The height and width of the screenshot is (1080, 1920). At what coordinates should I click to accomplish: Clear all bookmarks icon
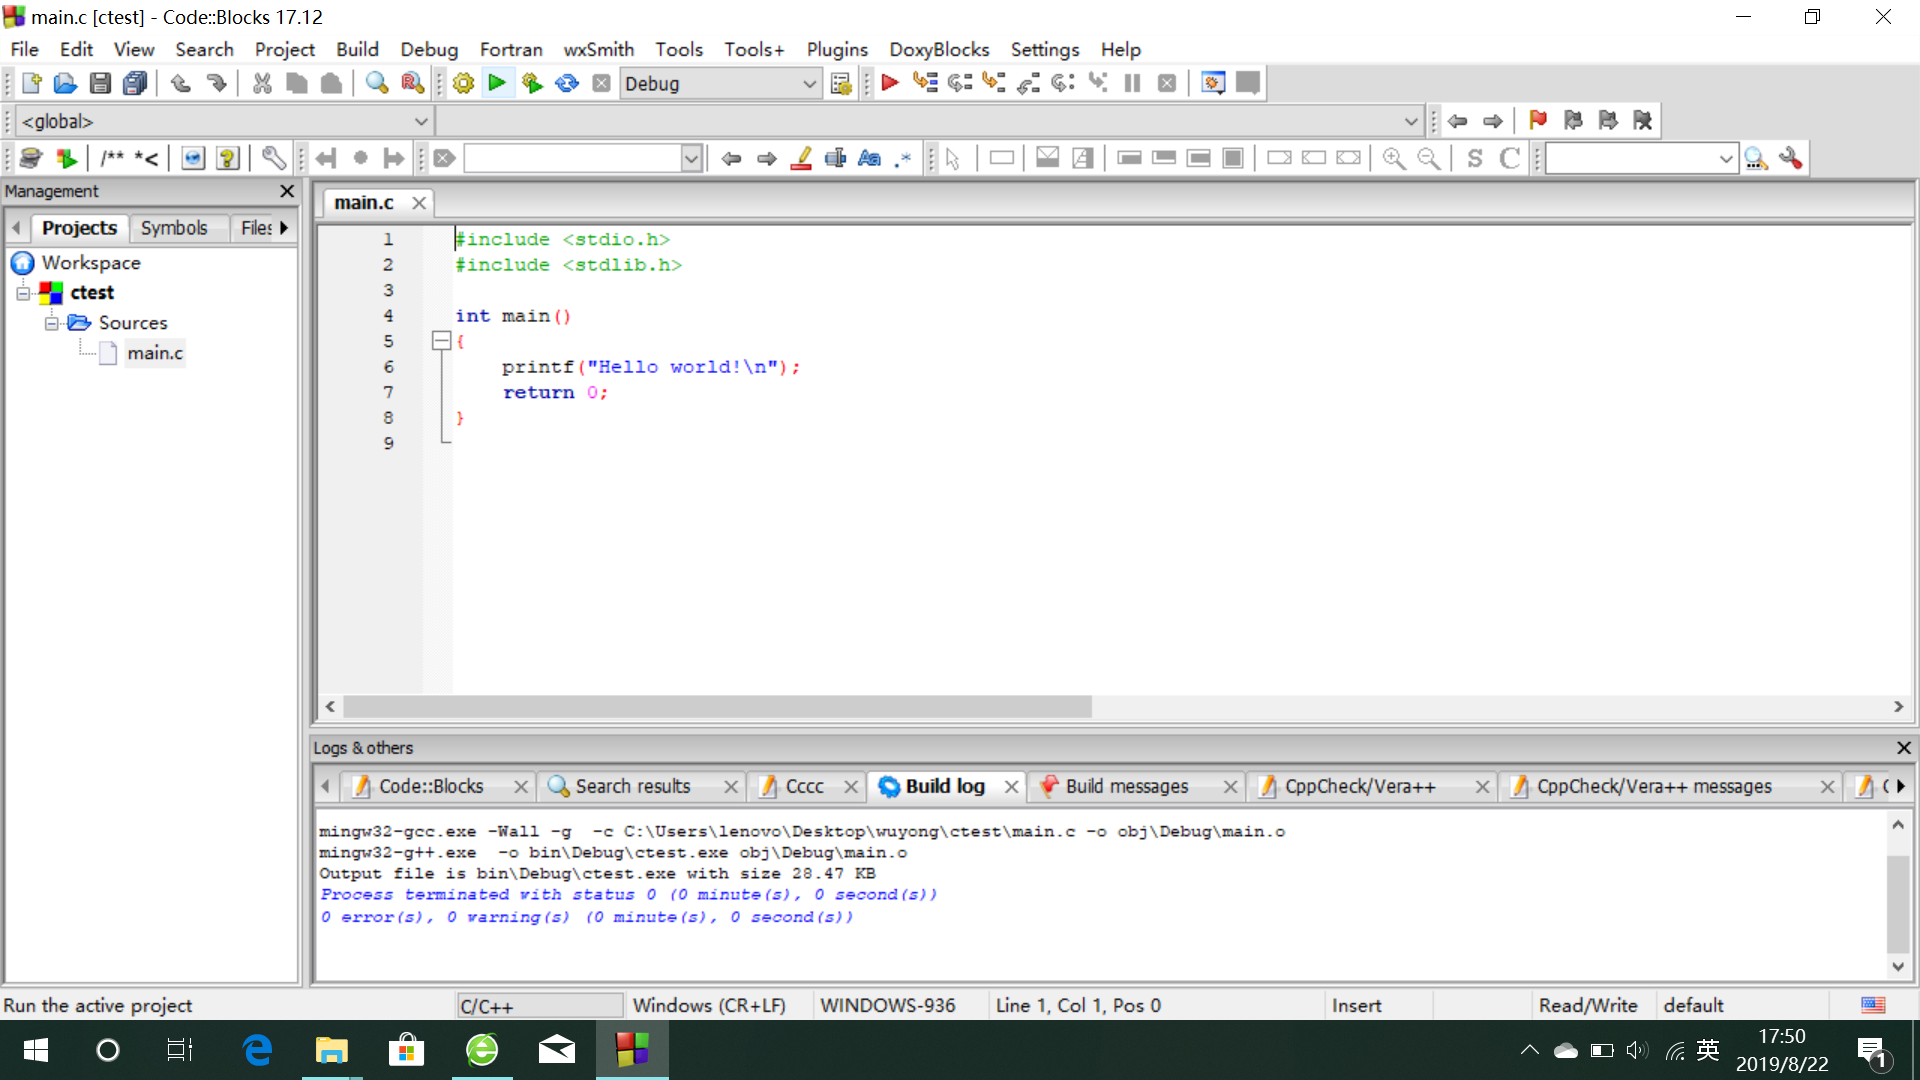click(1643, 121)
